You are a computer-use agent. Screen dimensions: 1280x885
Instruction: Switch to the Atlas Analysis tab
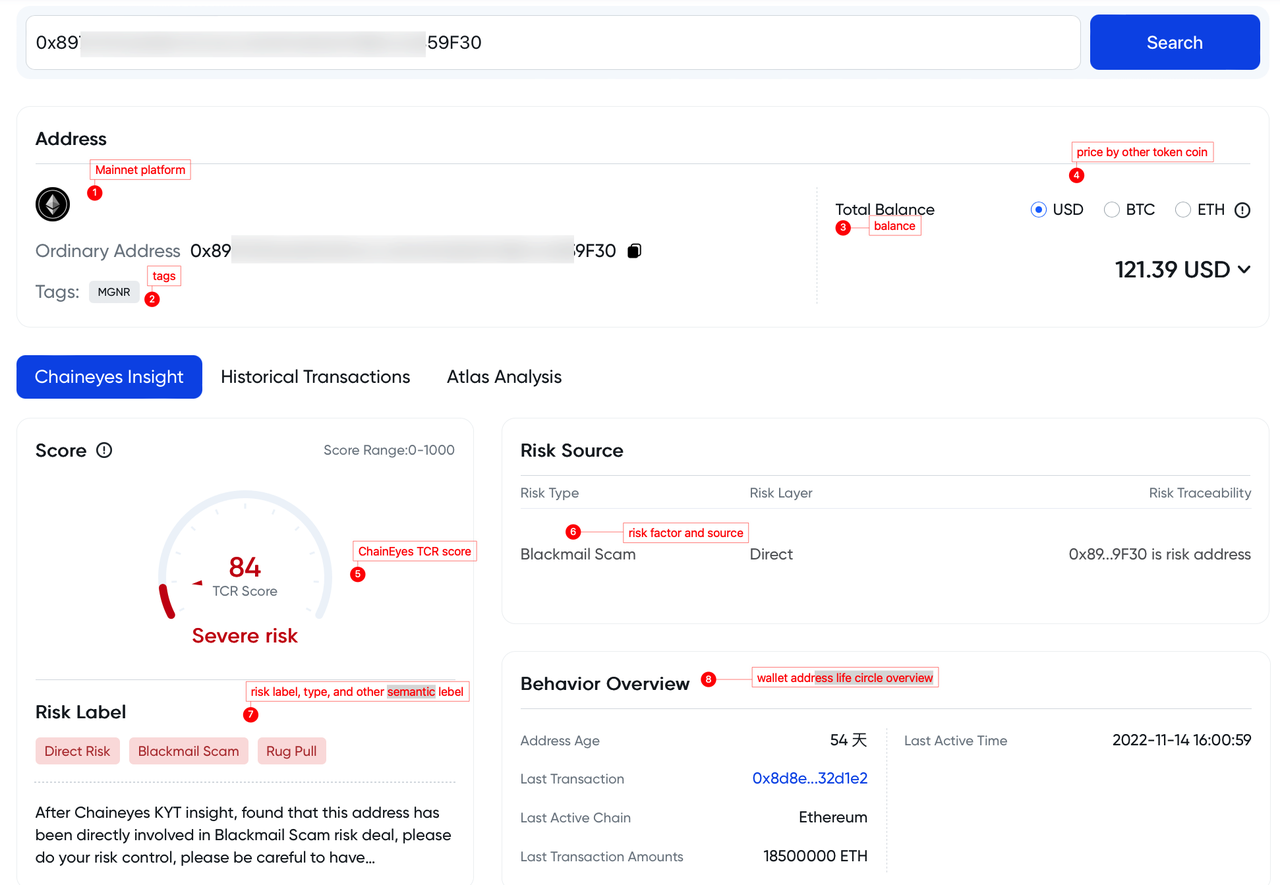coord(504,377)
